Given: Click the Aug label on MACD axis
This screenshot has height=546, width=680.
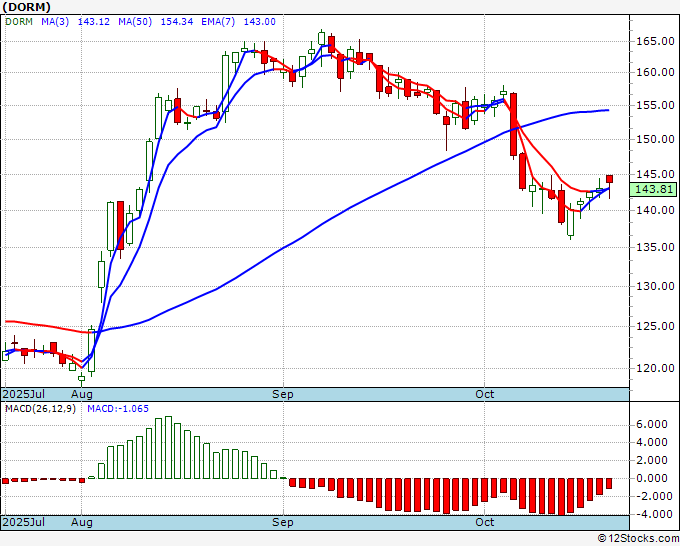Looking at the screenshot, I should [x=82, y=522].
